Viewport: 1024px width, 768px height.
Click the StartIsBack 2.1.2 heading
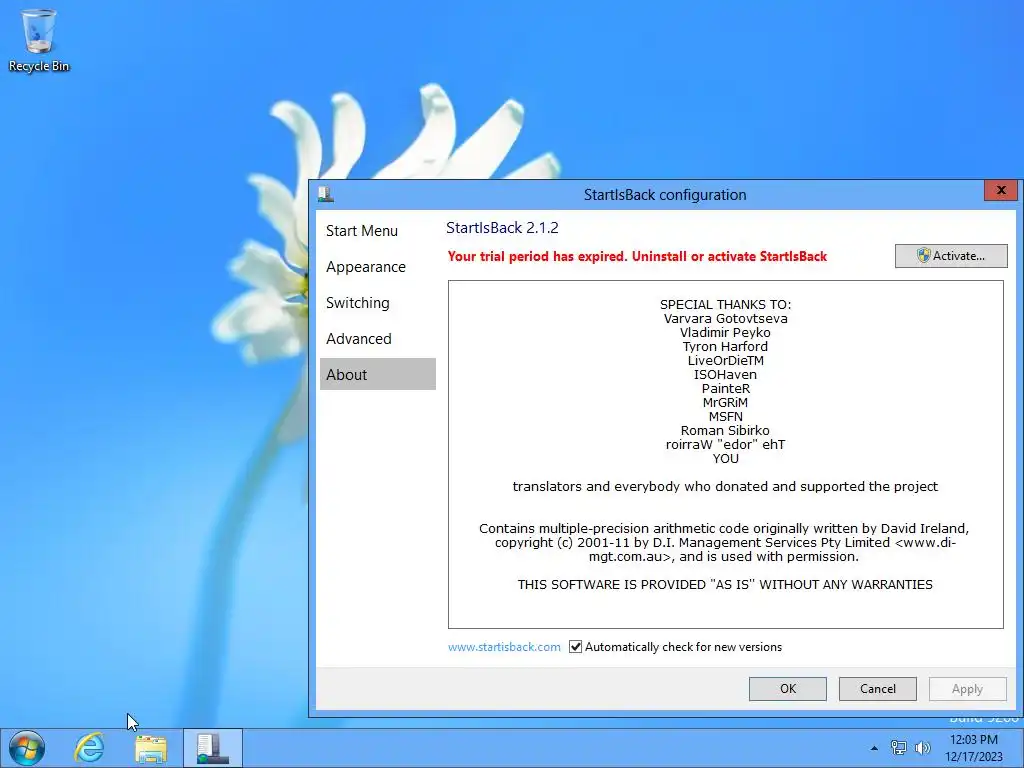click(502, 228)
